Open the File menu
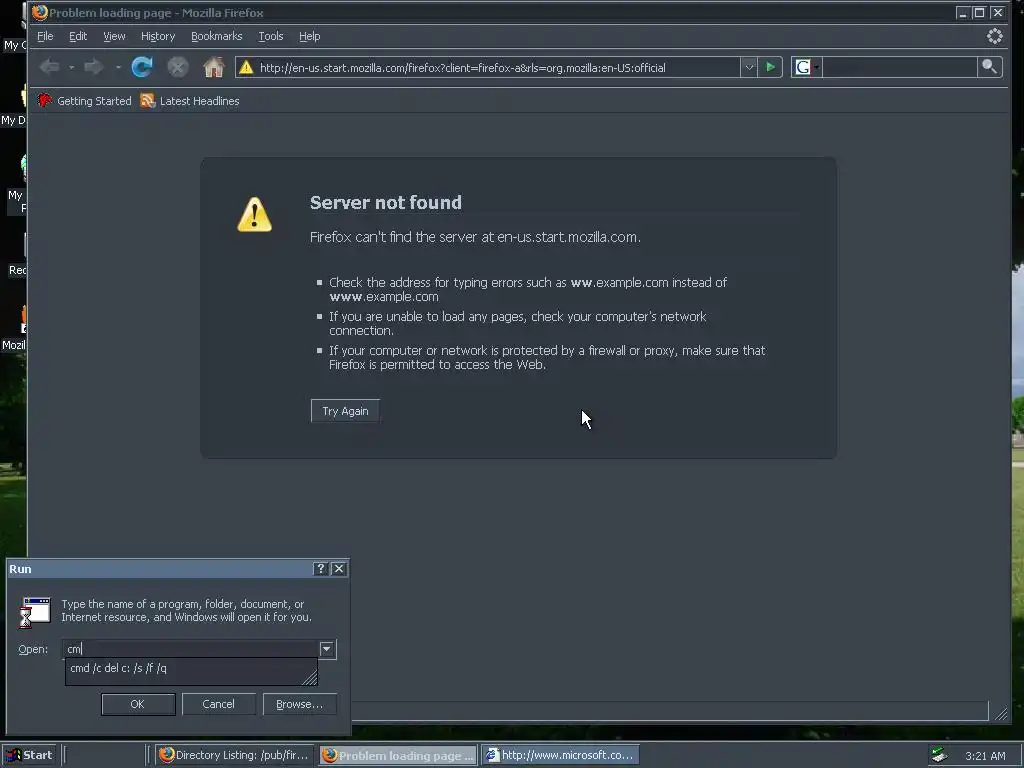 45,37
